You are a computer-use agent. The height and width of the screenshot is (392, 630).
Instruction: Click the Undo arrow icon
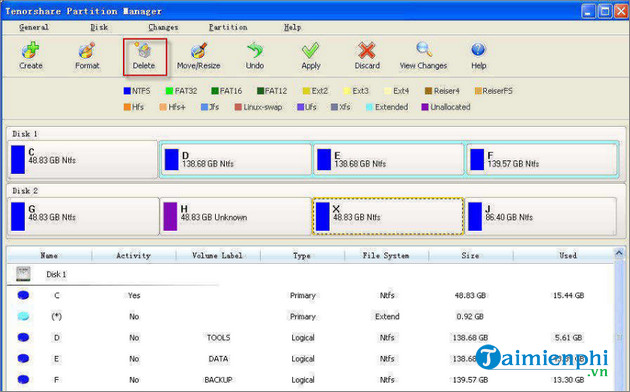(x=255, y=50)
